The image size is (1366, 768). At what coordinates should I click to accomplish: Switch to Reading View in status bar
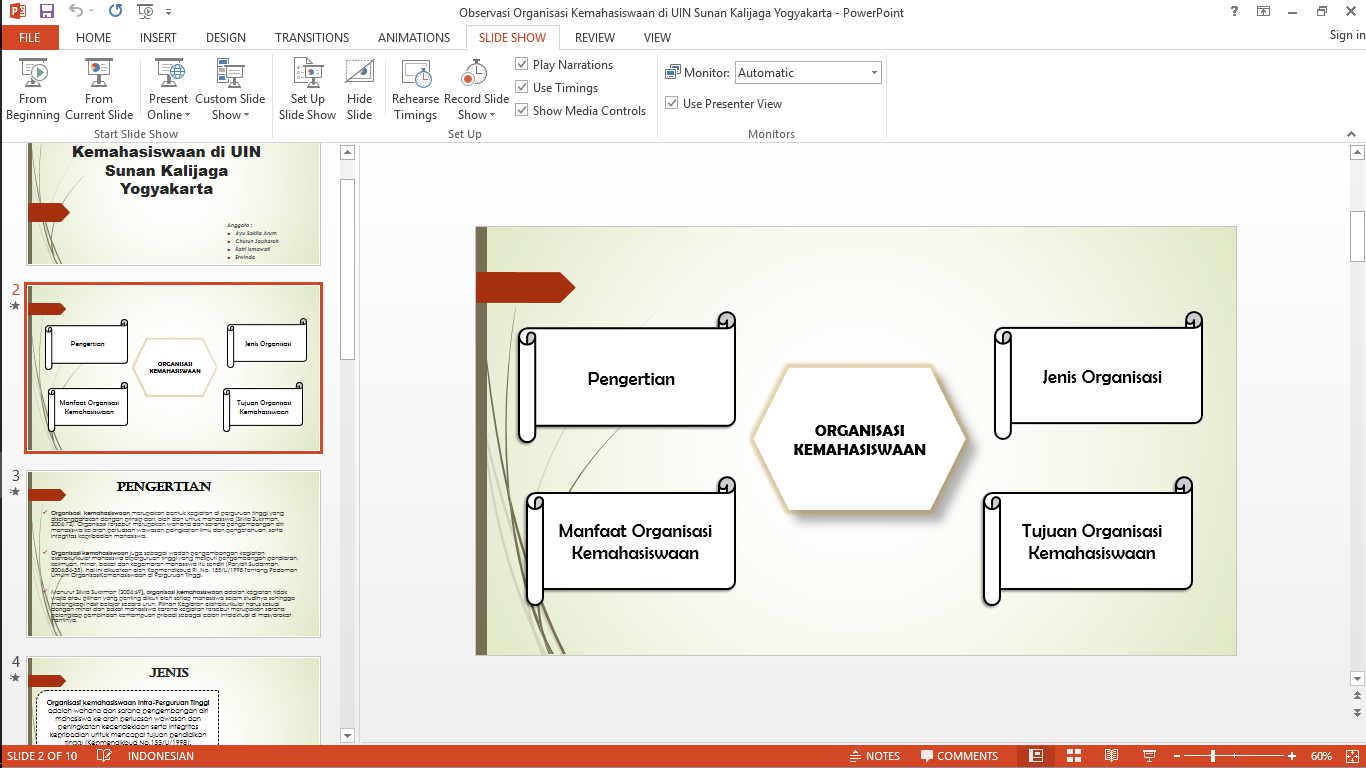(x=1111, y=755)
